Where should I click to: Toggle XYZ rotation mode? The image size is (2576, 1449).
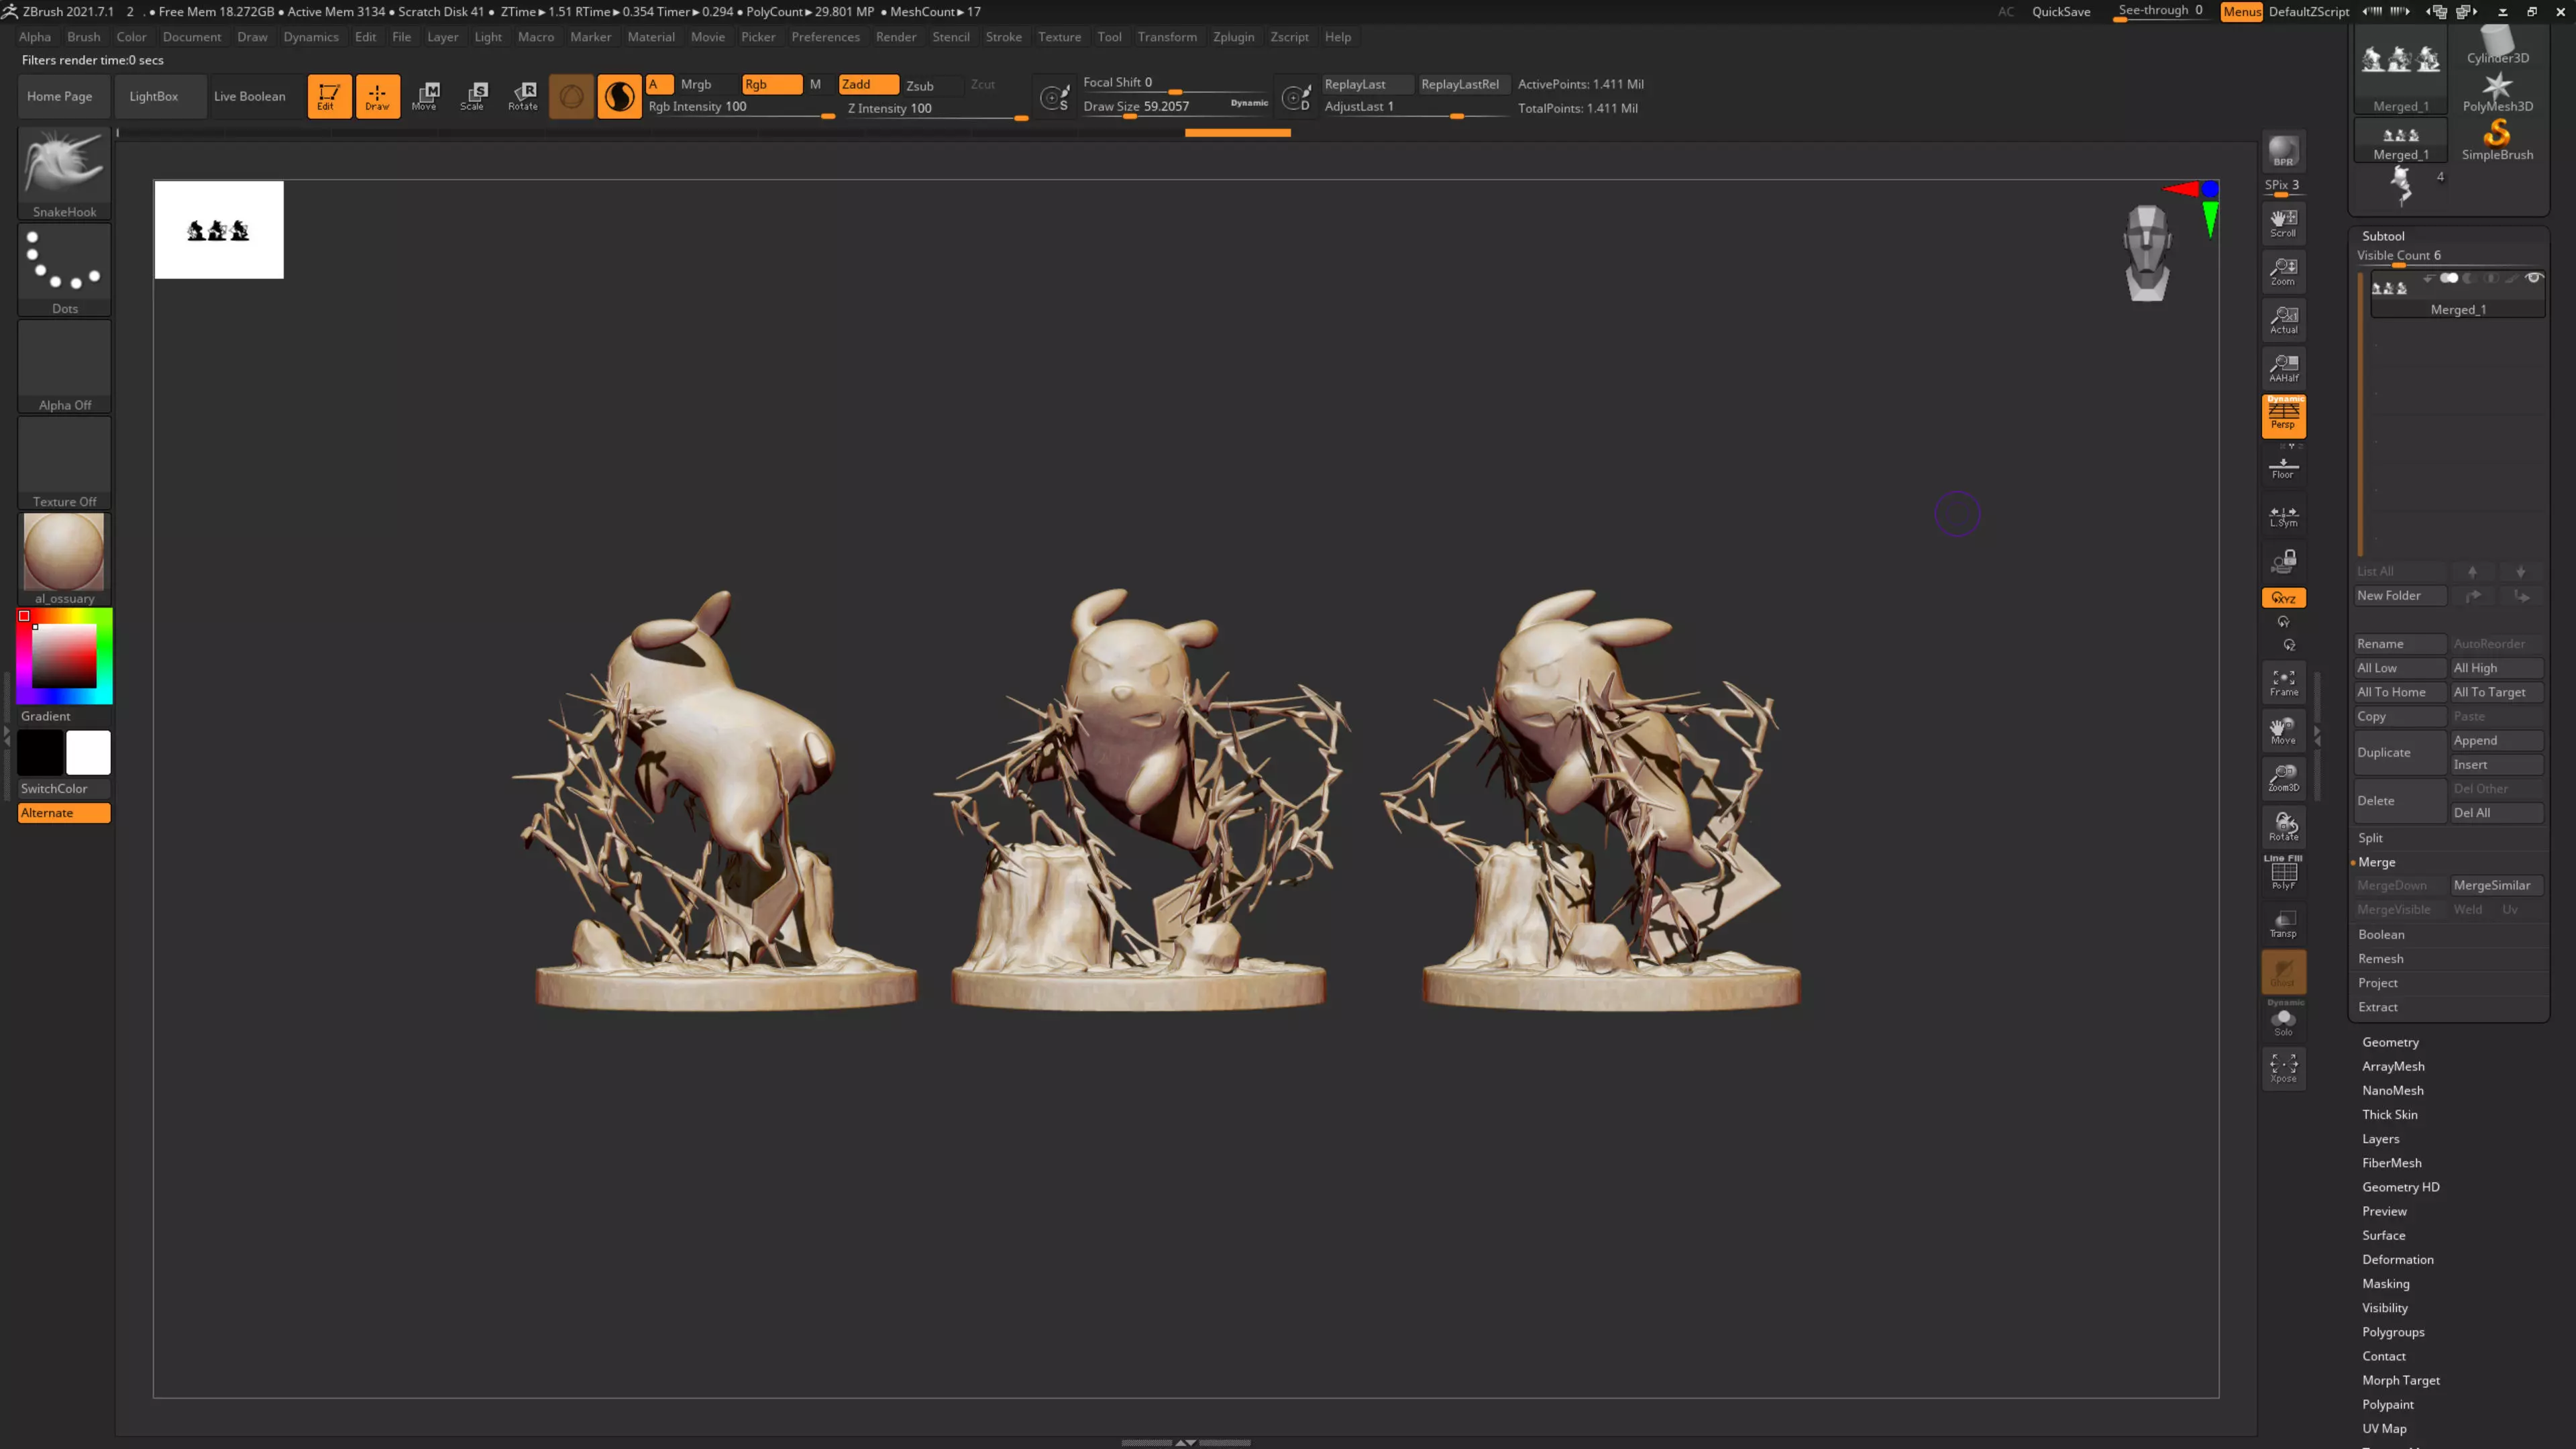pos(2284,598)
